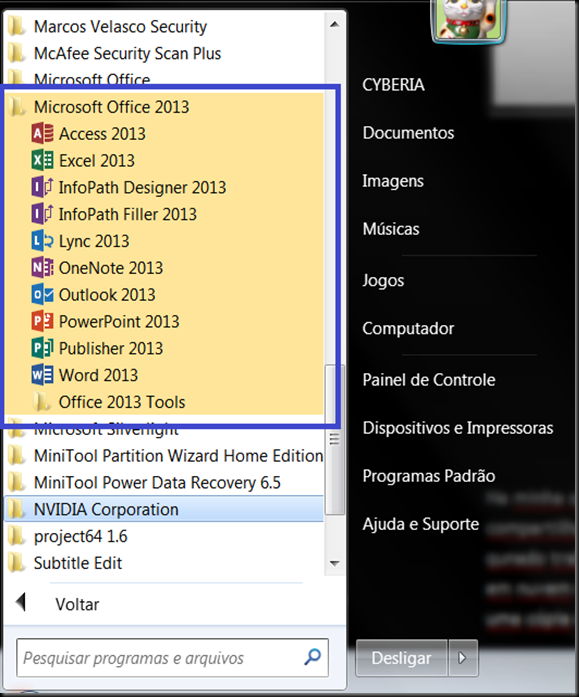Click the Microsoft Office 2013 folder icon
This screenshot has height=697, width=579.
pos(17,107)
